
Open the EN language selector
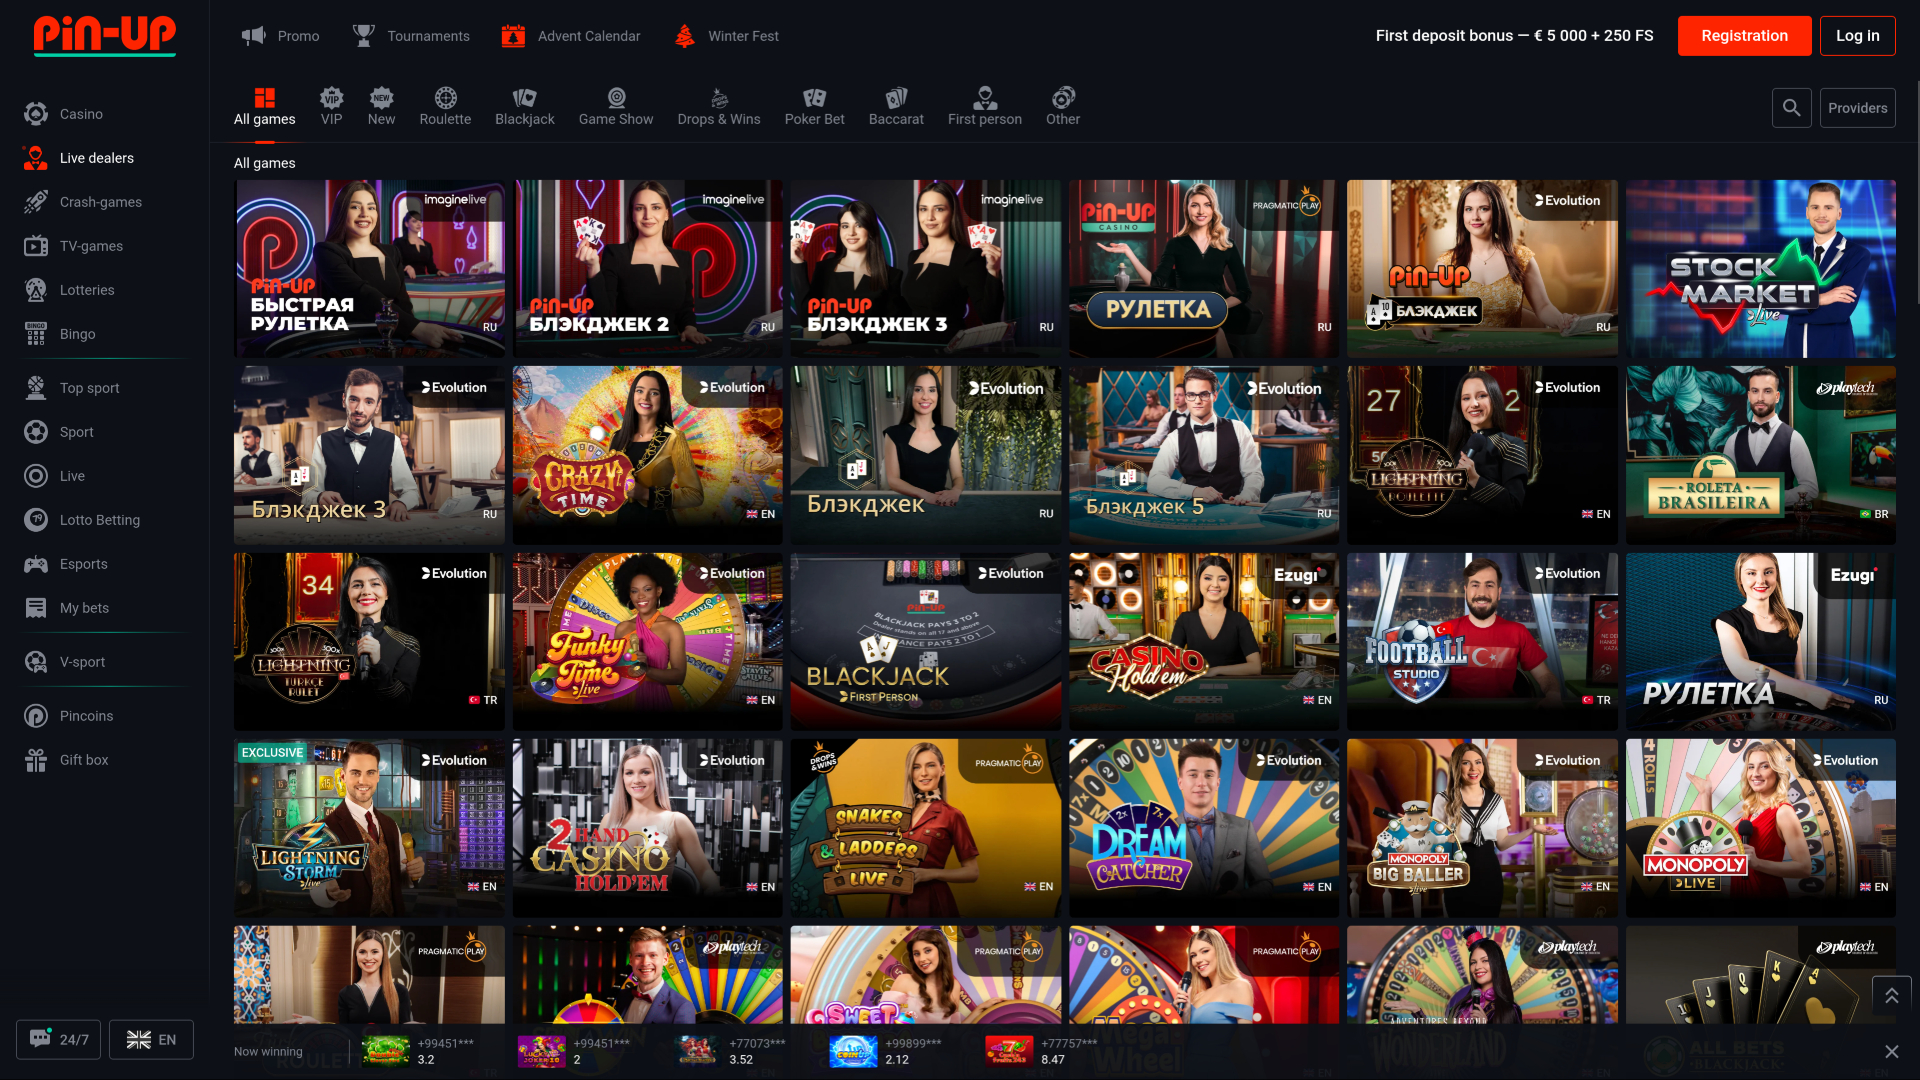[x=151, y=1039]
